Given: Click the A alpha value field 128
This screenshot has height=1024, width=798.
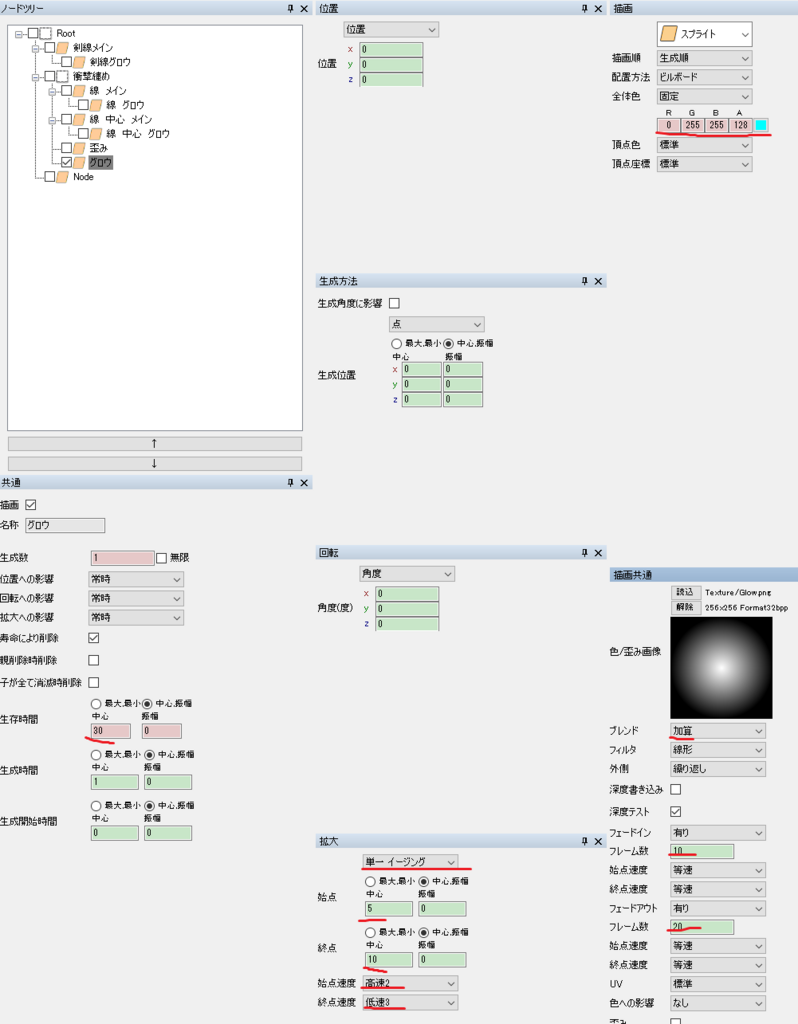Looking at the screenshot, I should point(741,125).
